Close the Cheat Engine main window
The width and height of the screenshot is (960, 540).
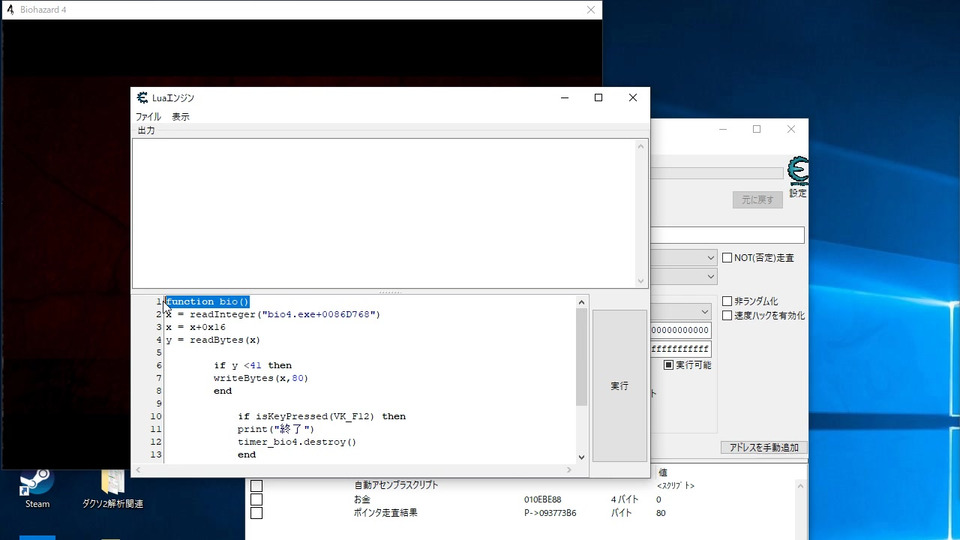click(791, 129)
